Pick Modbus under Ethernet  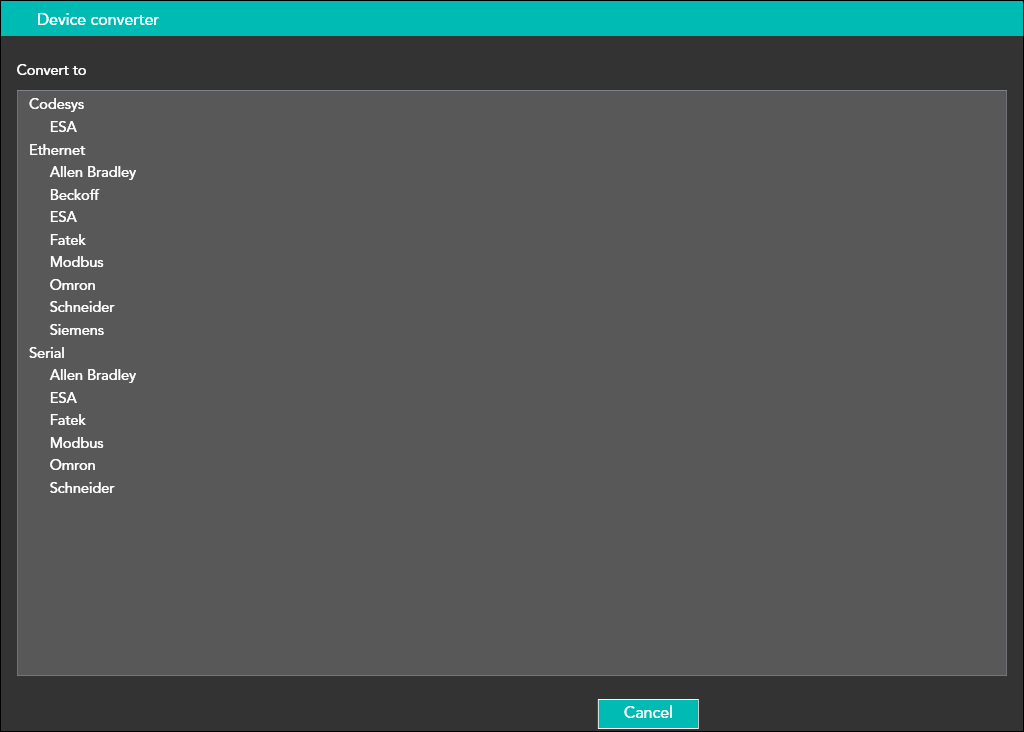click(77, 262)
